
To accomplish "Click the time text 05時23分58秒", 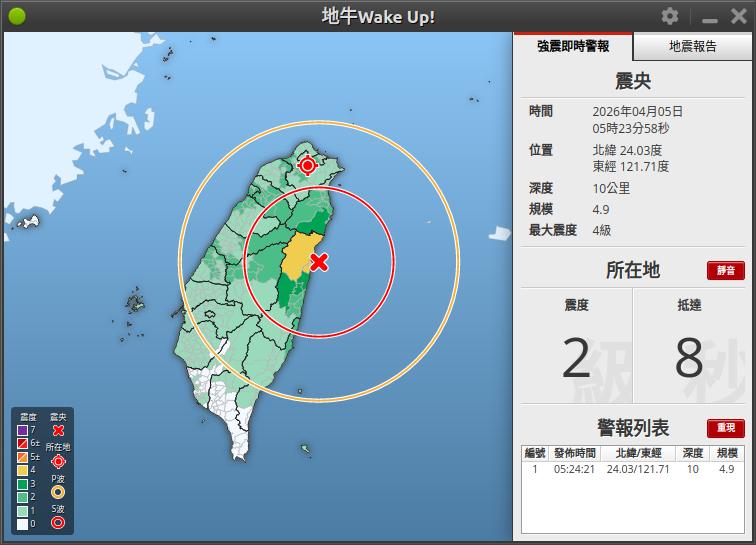I will [631, 128].
